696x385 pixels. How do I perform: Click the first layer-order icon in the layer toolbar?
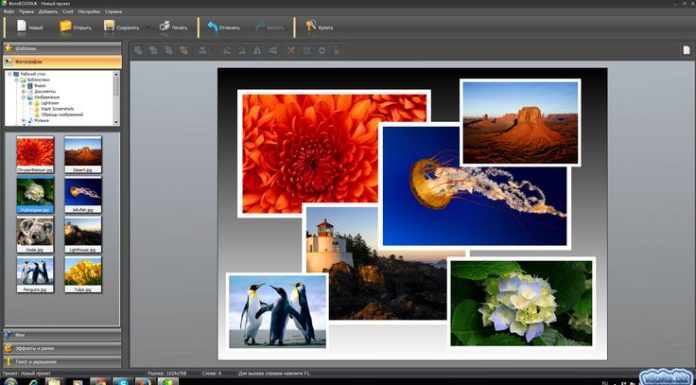(x=138, y=50)
